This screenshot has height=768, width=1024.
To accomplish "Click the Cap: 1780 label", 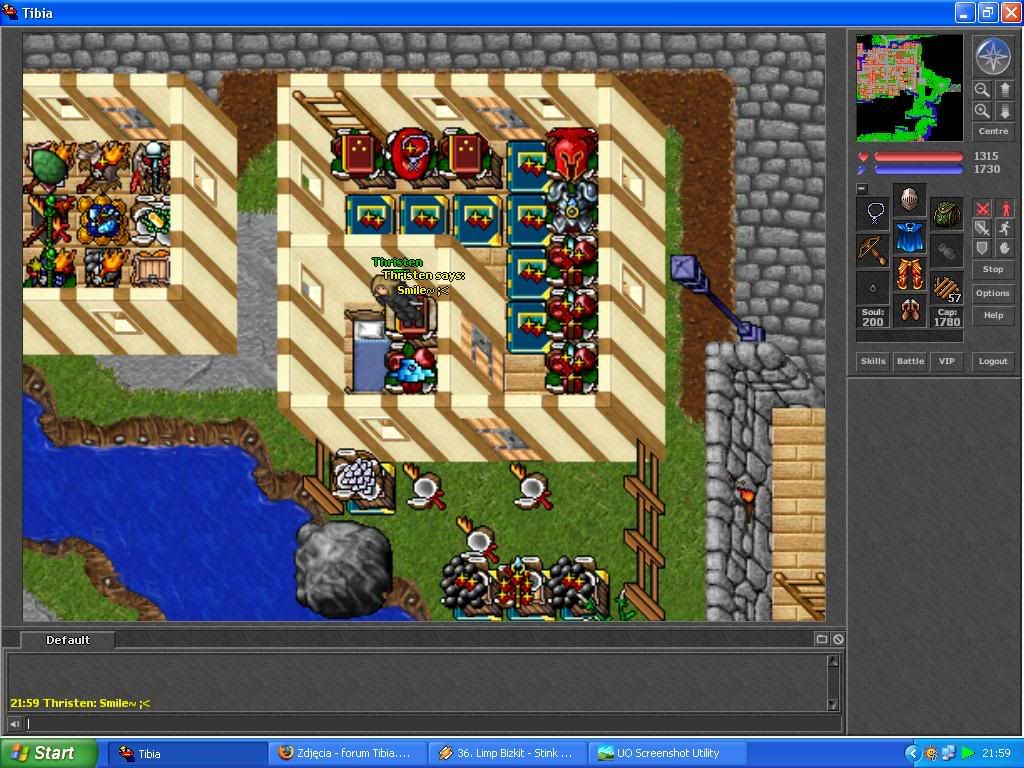I will tap(946, 317).
